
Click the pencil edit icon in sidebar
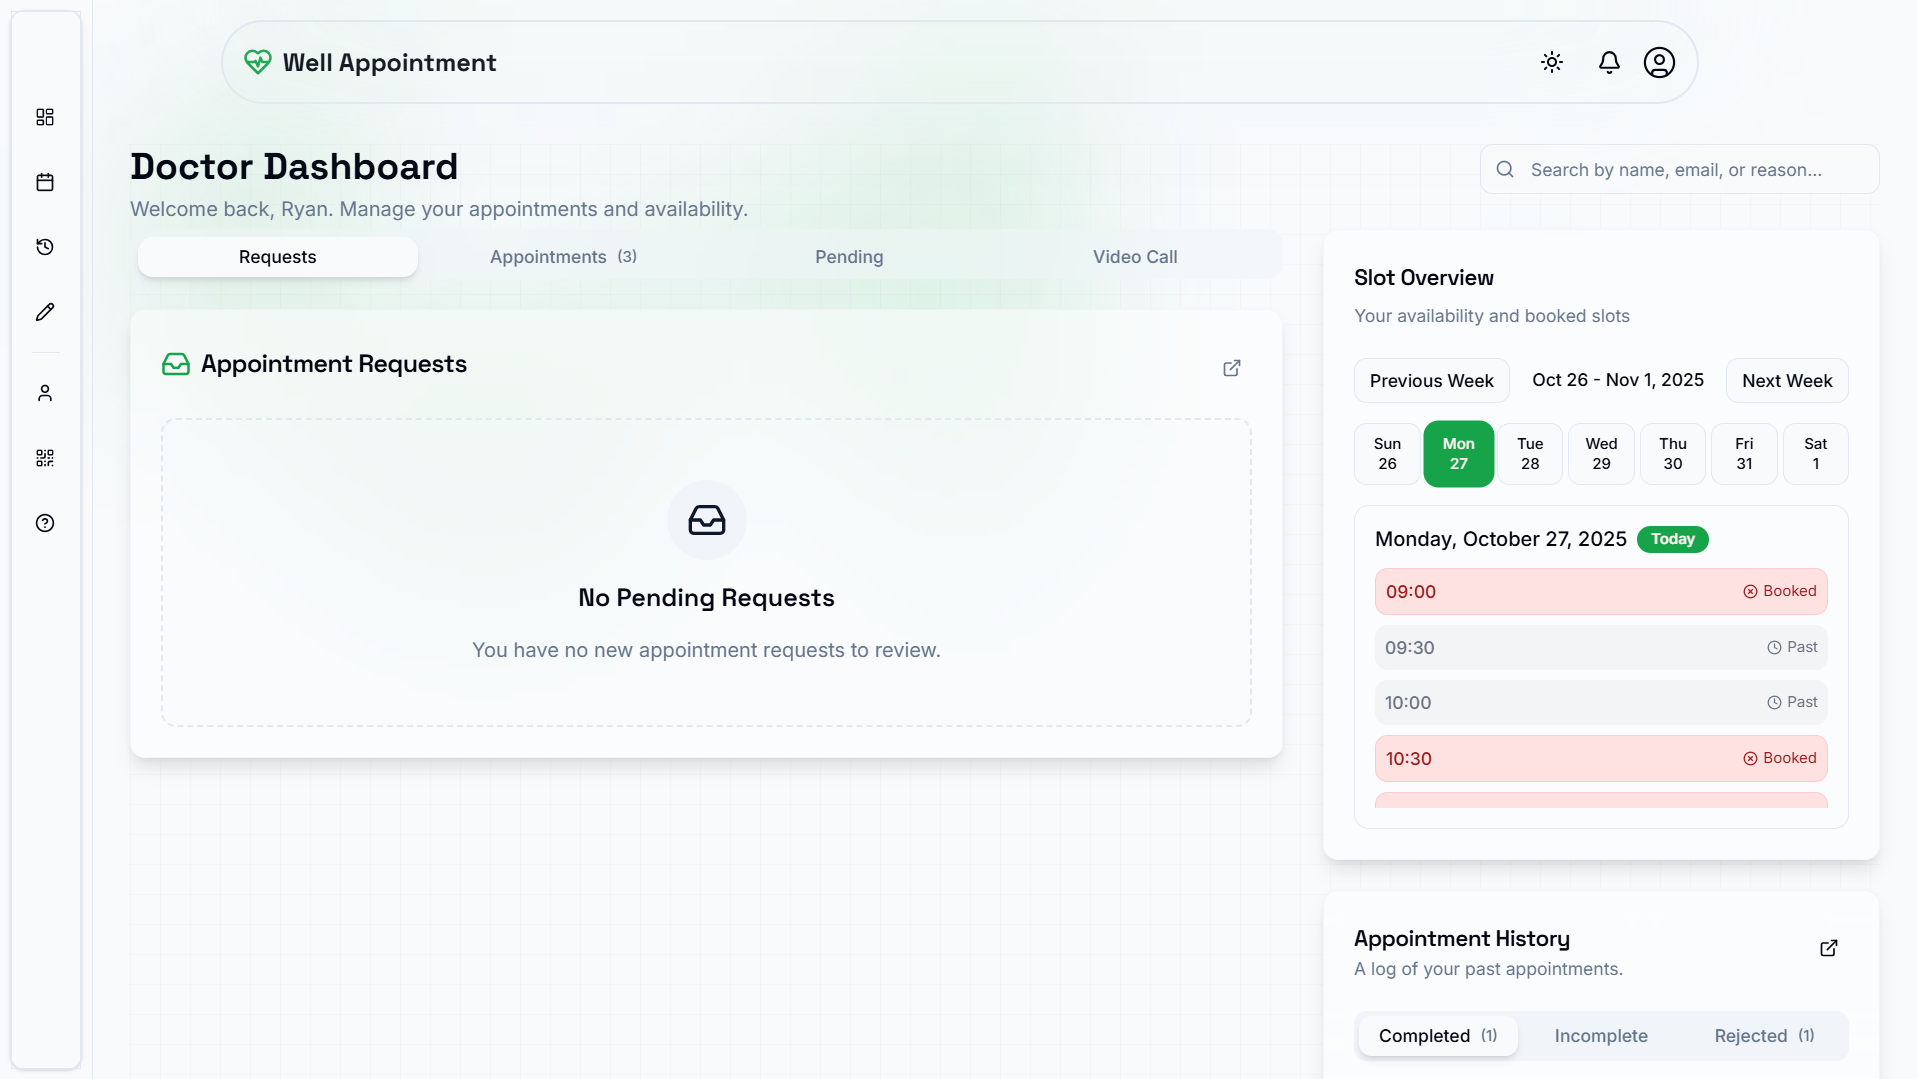coord(45,312)
